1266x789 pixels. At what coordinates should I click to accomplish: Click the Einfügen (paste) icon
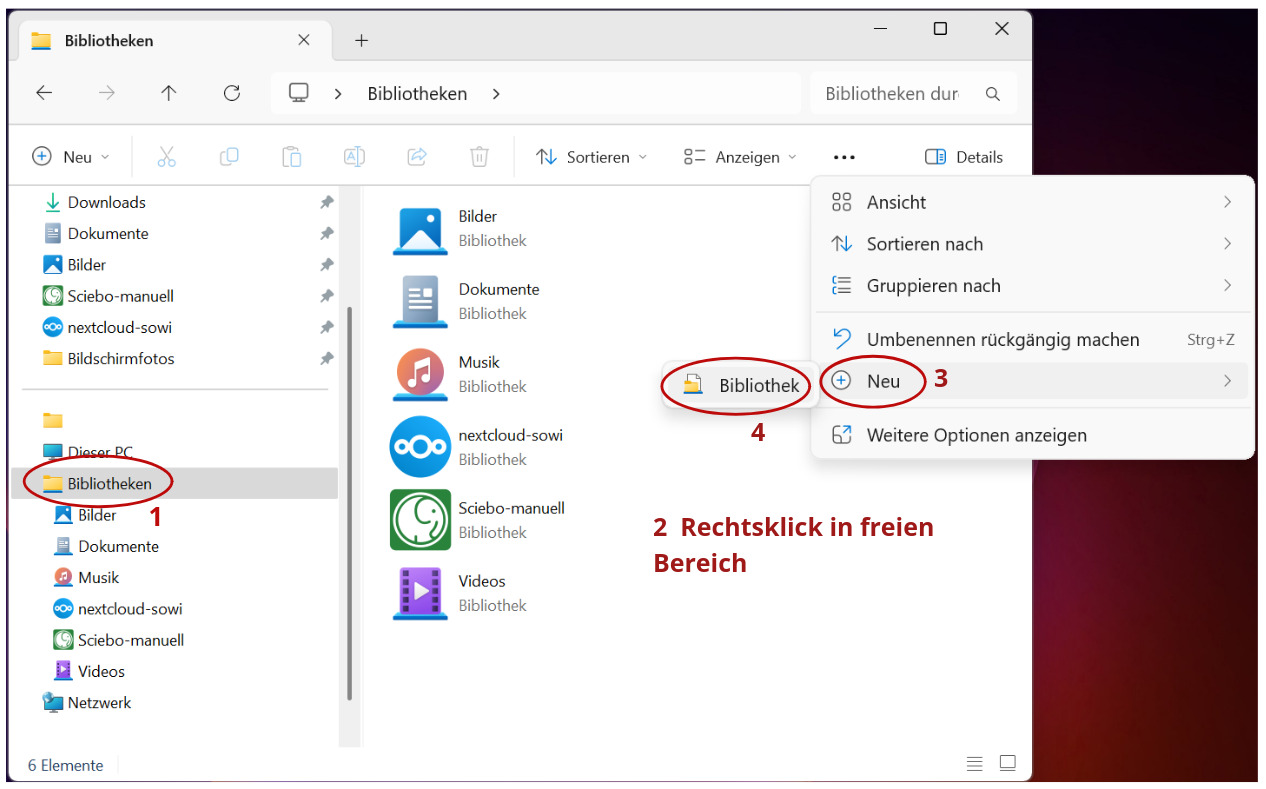291,157
